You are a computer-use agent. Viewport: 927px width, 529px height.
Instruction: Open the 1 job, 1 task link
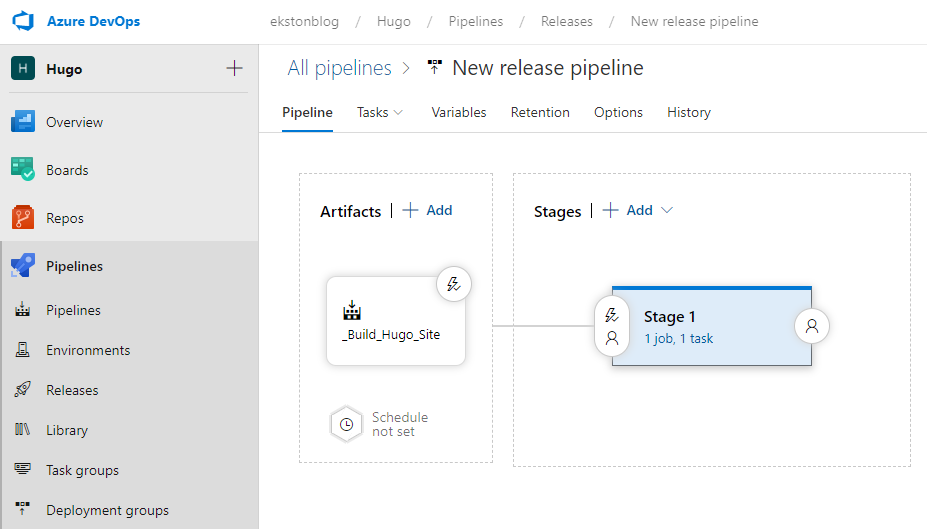coord(679,339)
